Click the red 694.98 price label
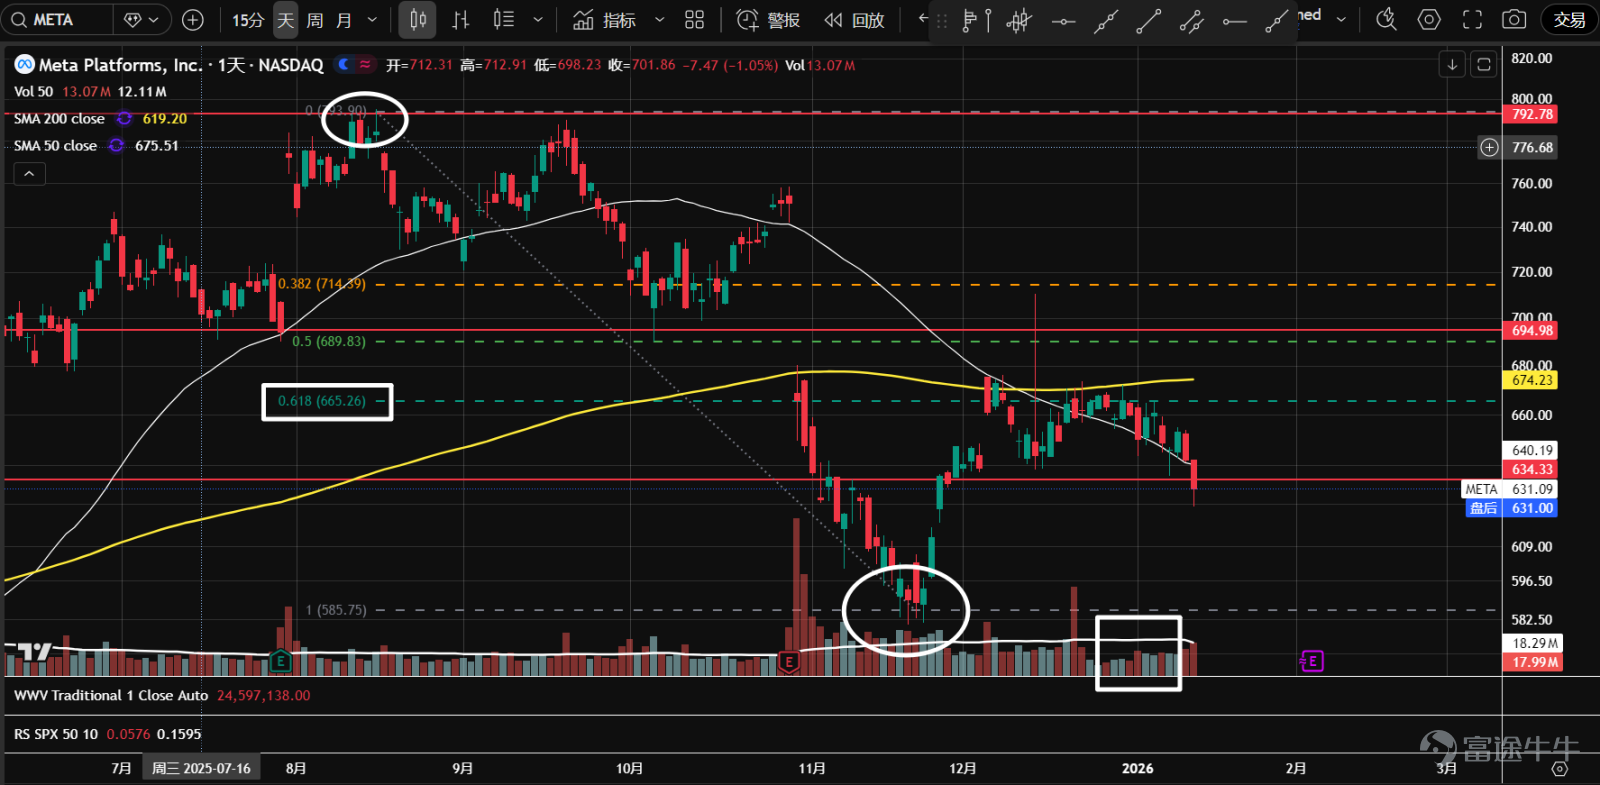1600x785 pixels. (x=1531, y=330)
